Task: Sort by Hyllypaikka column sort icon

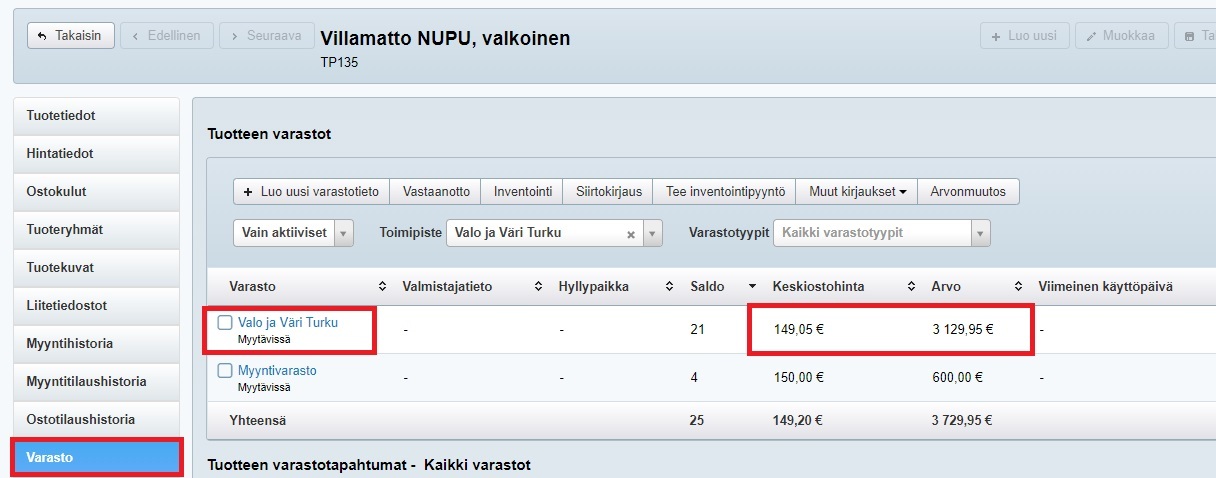Action: (671, 287)
